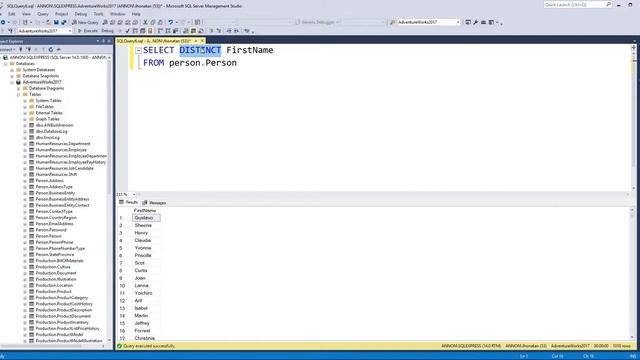Click the Undo icon in toolbar

point(171,22)
